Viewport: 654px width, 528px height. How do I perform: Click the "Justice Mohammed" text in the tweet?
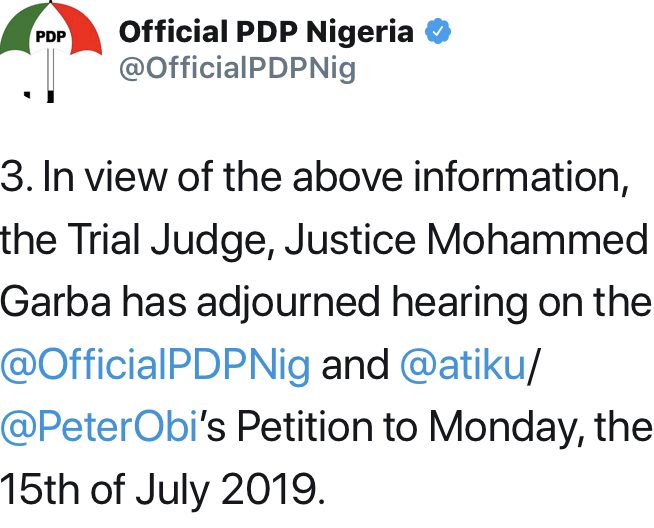coord(466,240)
